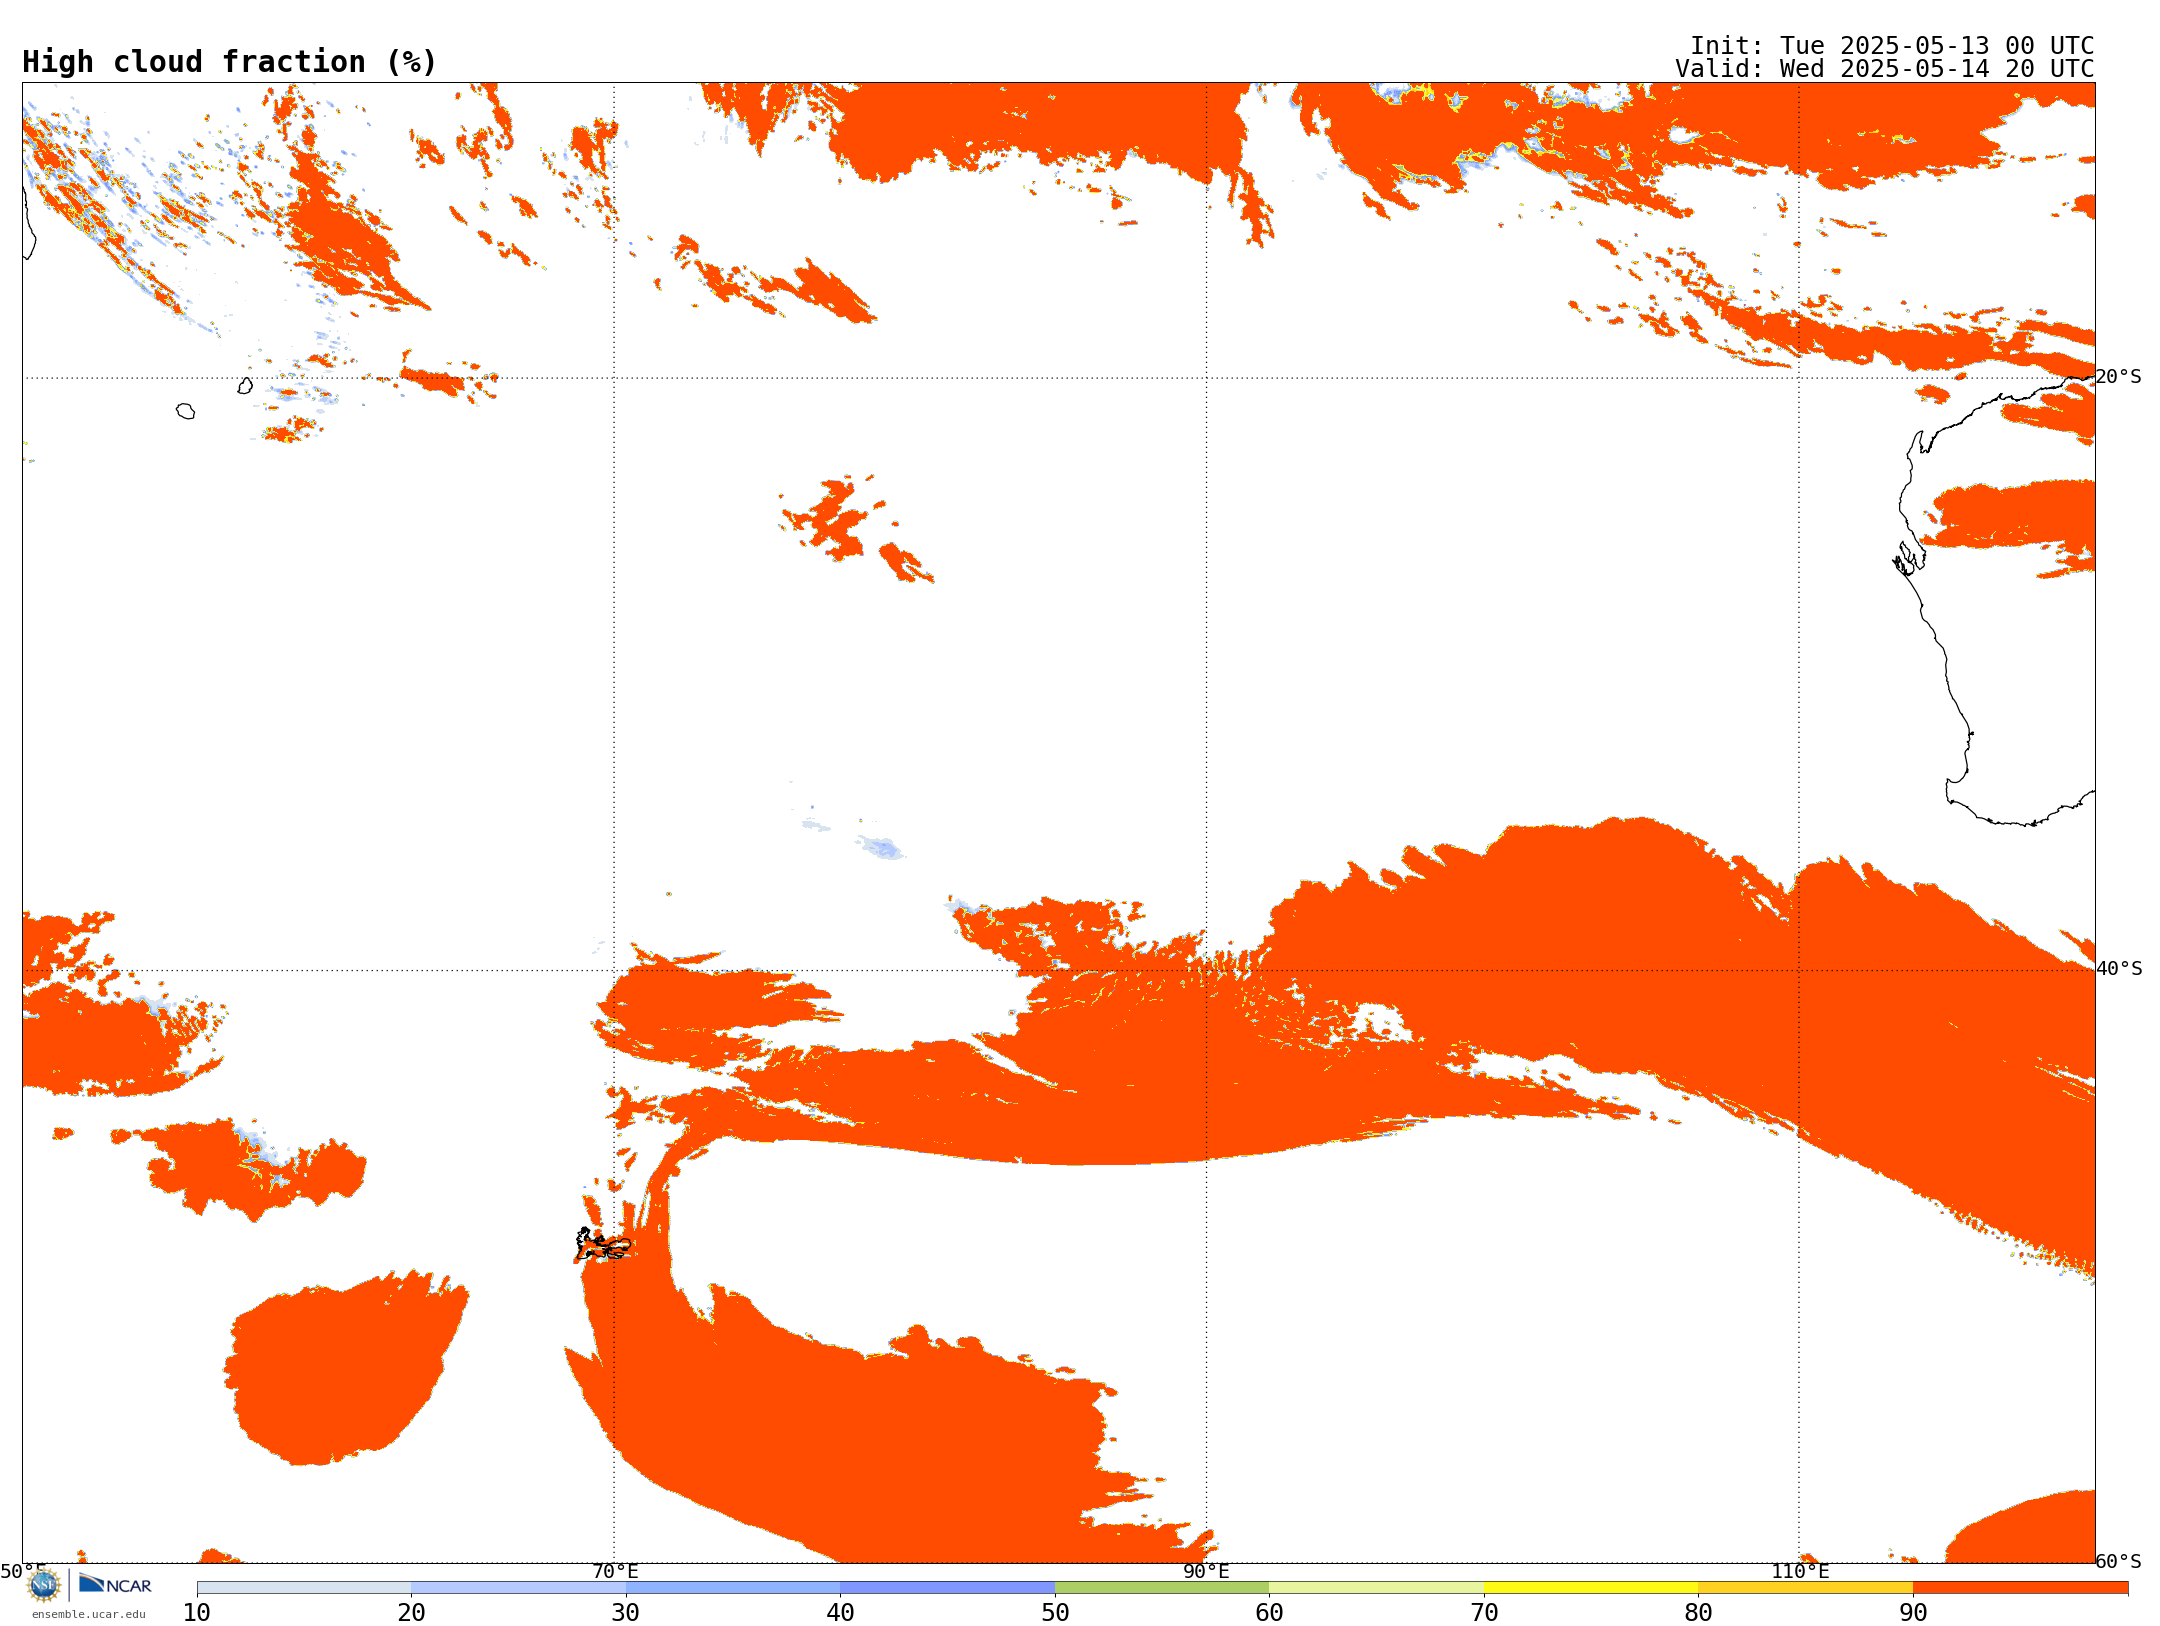Click the colorbar tick label 30
This screenshot has height=1626, width=2160.
point(626,1613)
